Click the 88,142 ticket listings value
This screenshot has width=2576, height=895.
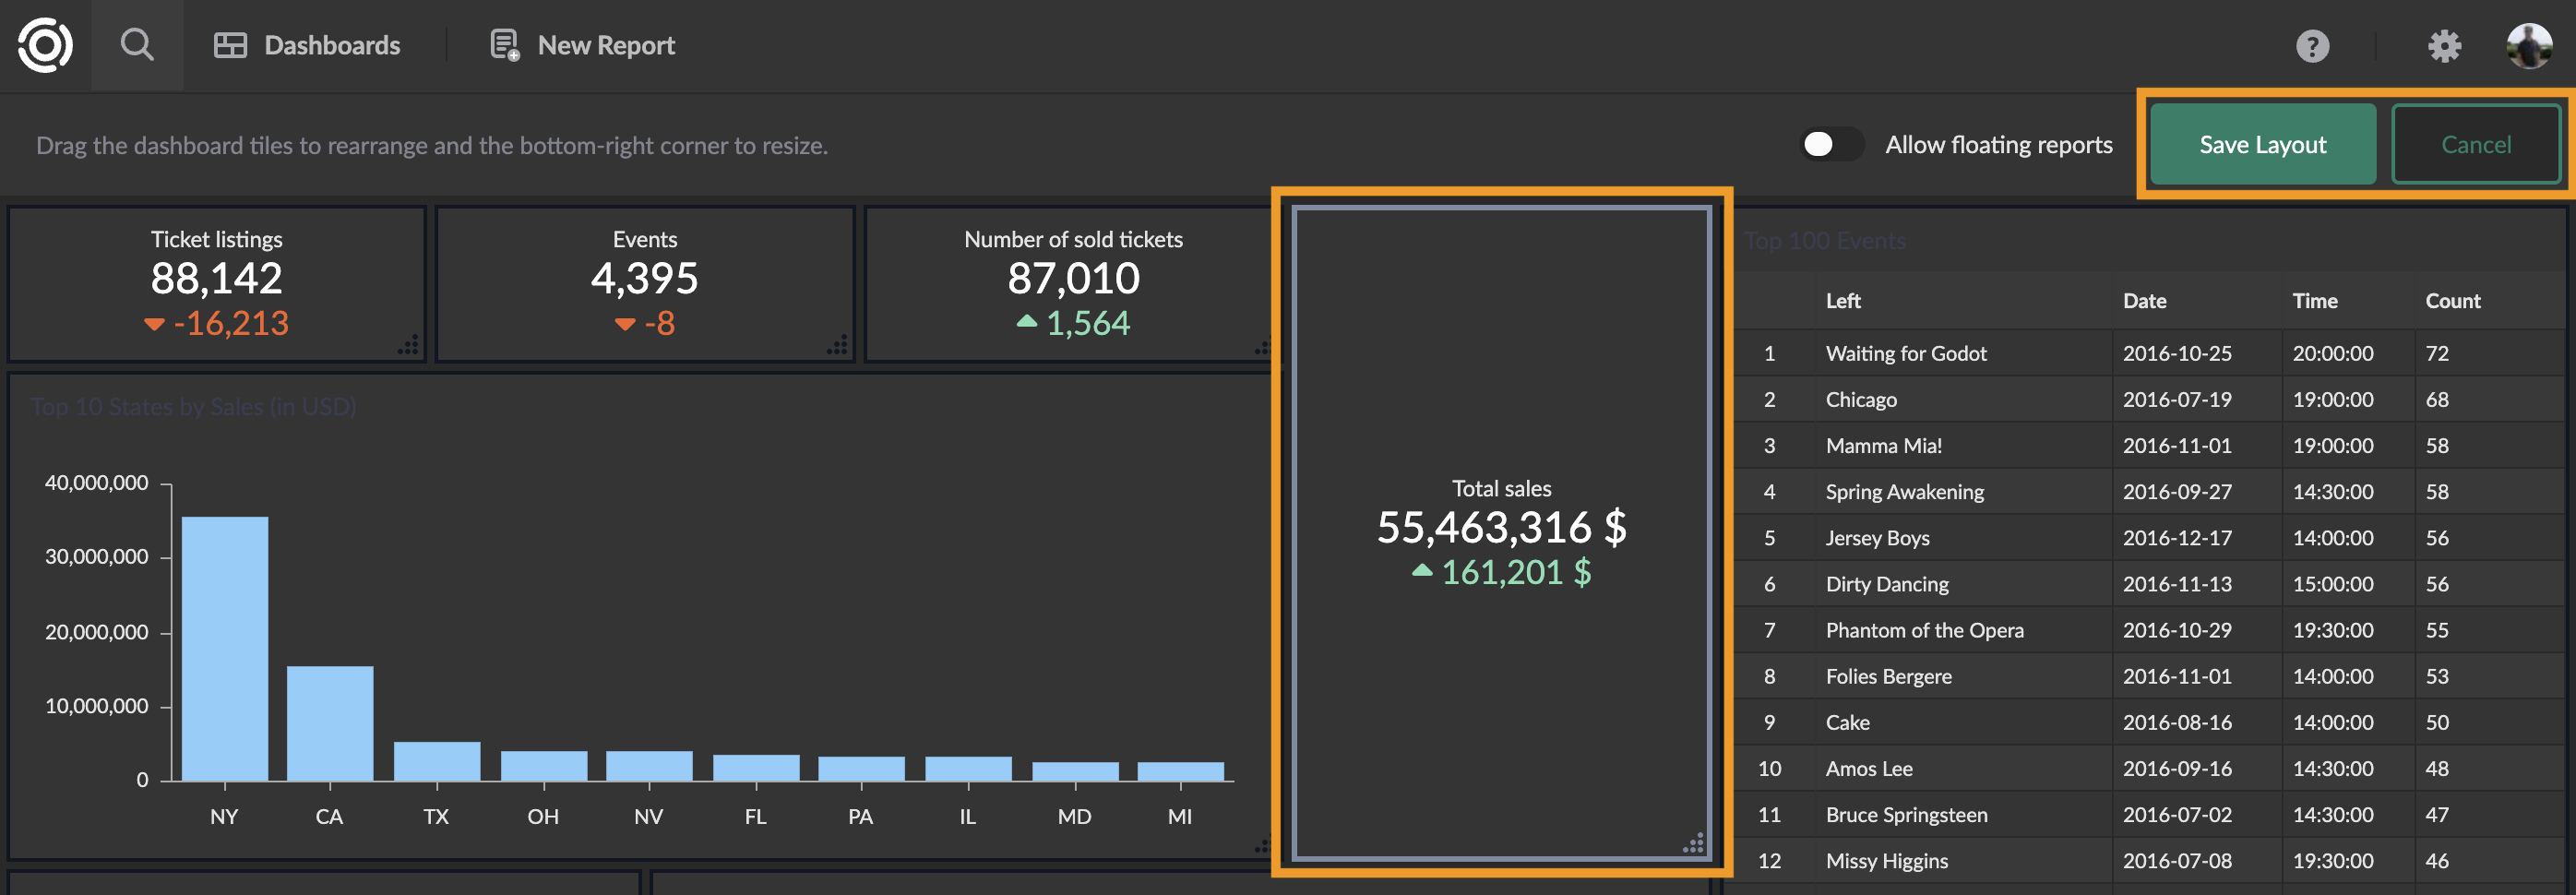tap(217, 278)
